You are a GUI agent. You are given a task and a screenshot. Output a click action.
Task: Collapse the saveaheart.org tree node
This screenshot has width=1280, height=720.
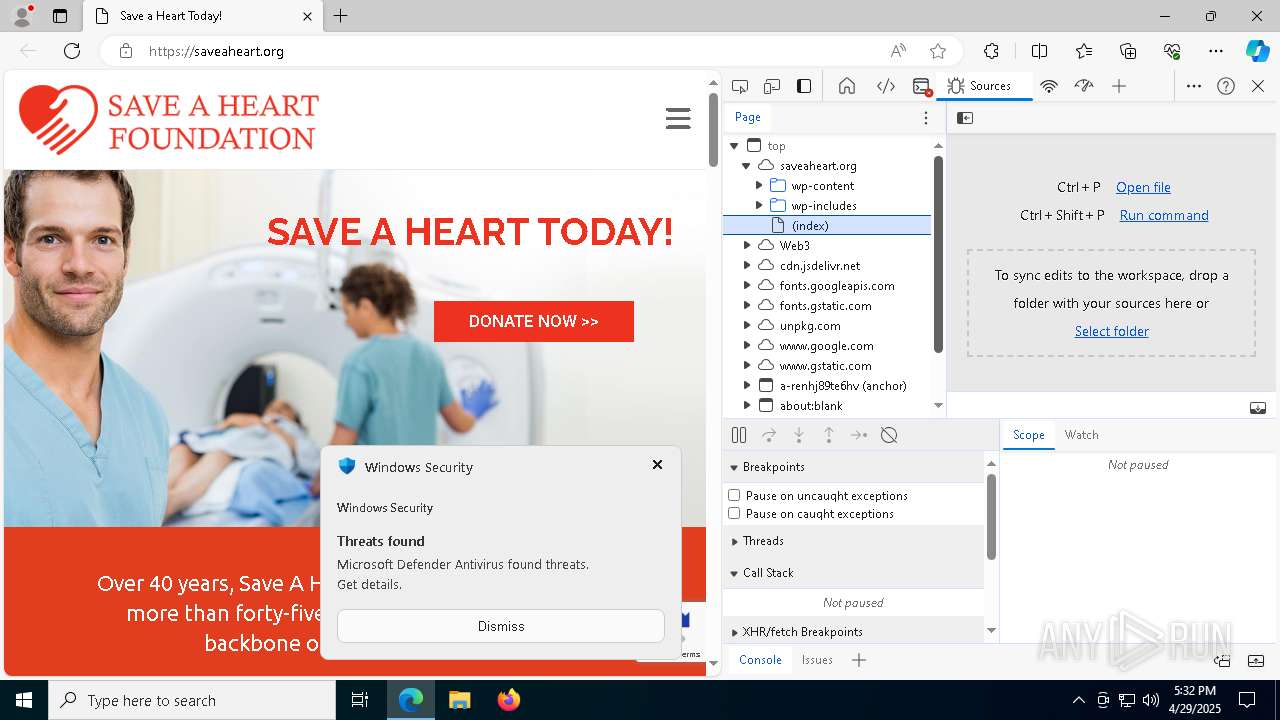tap(746, 166)
